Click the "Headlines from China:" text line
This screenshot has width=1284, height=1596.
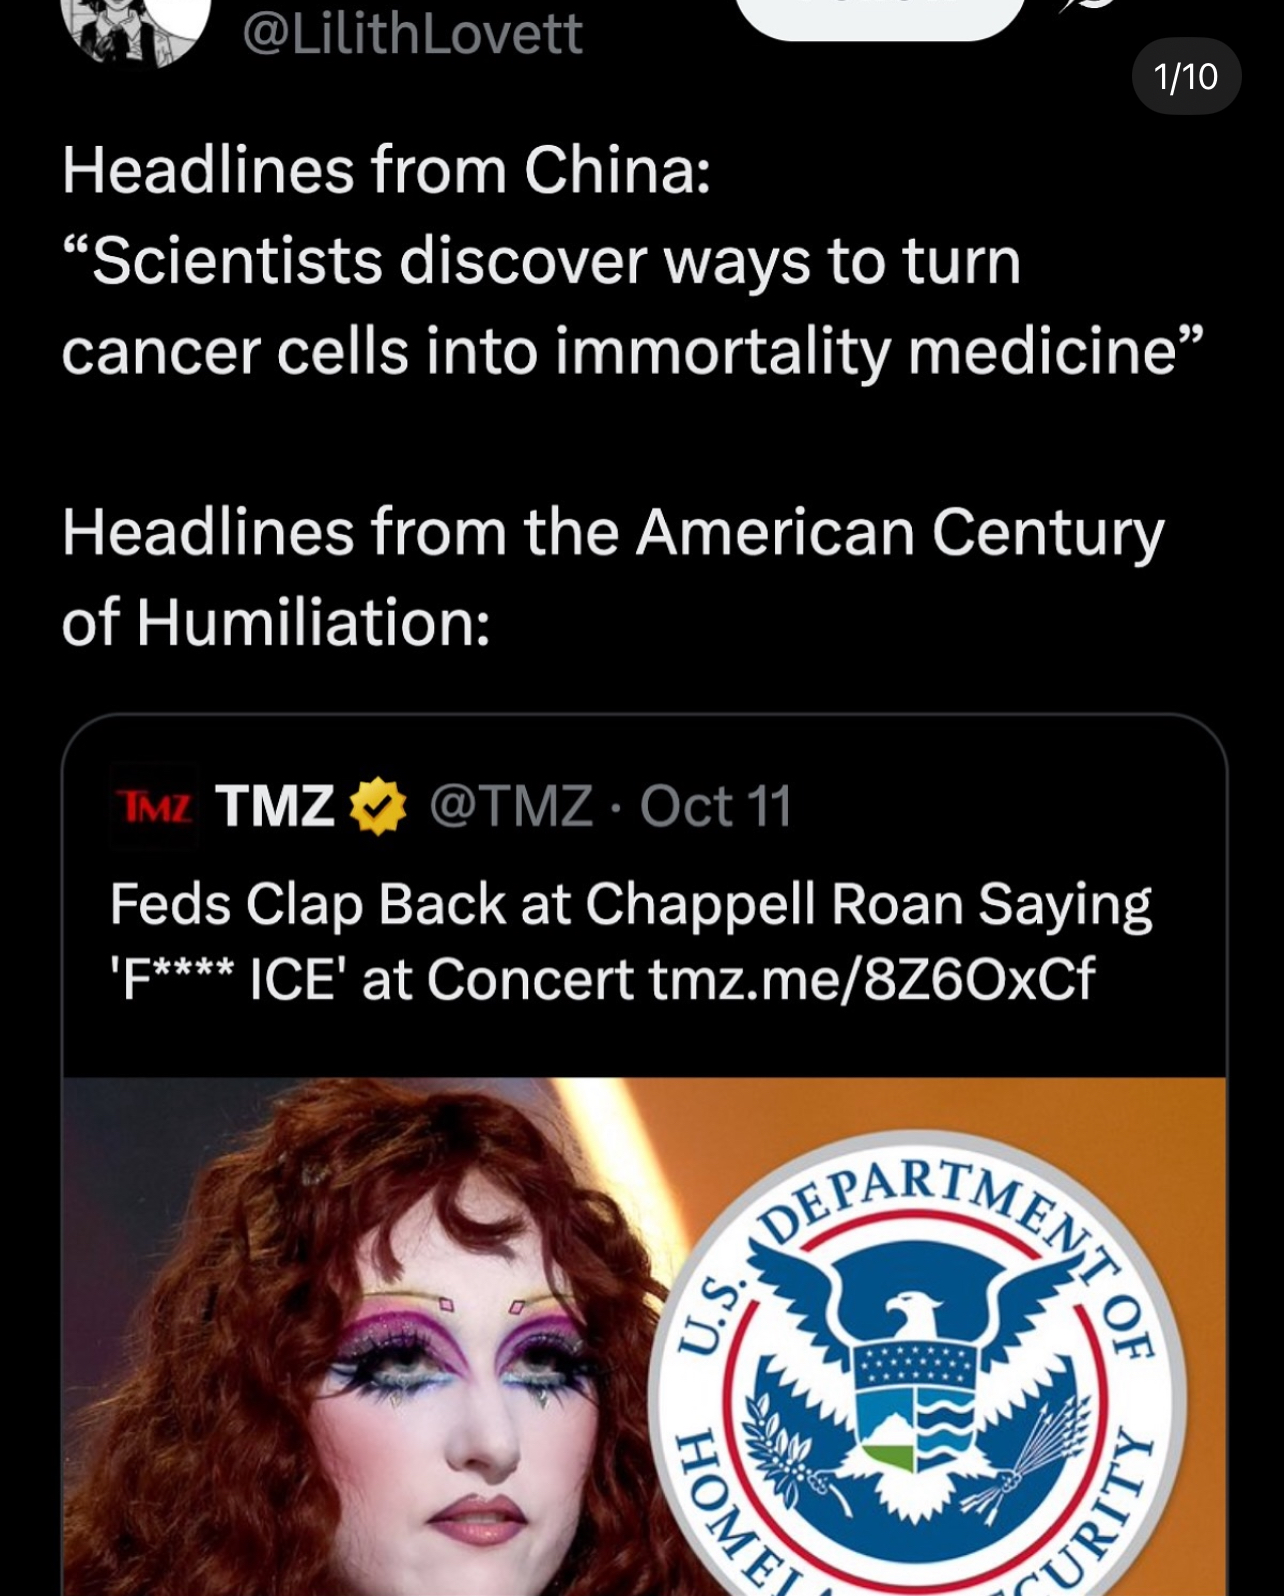tap(386, 170)
